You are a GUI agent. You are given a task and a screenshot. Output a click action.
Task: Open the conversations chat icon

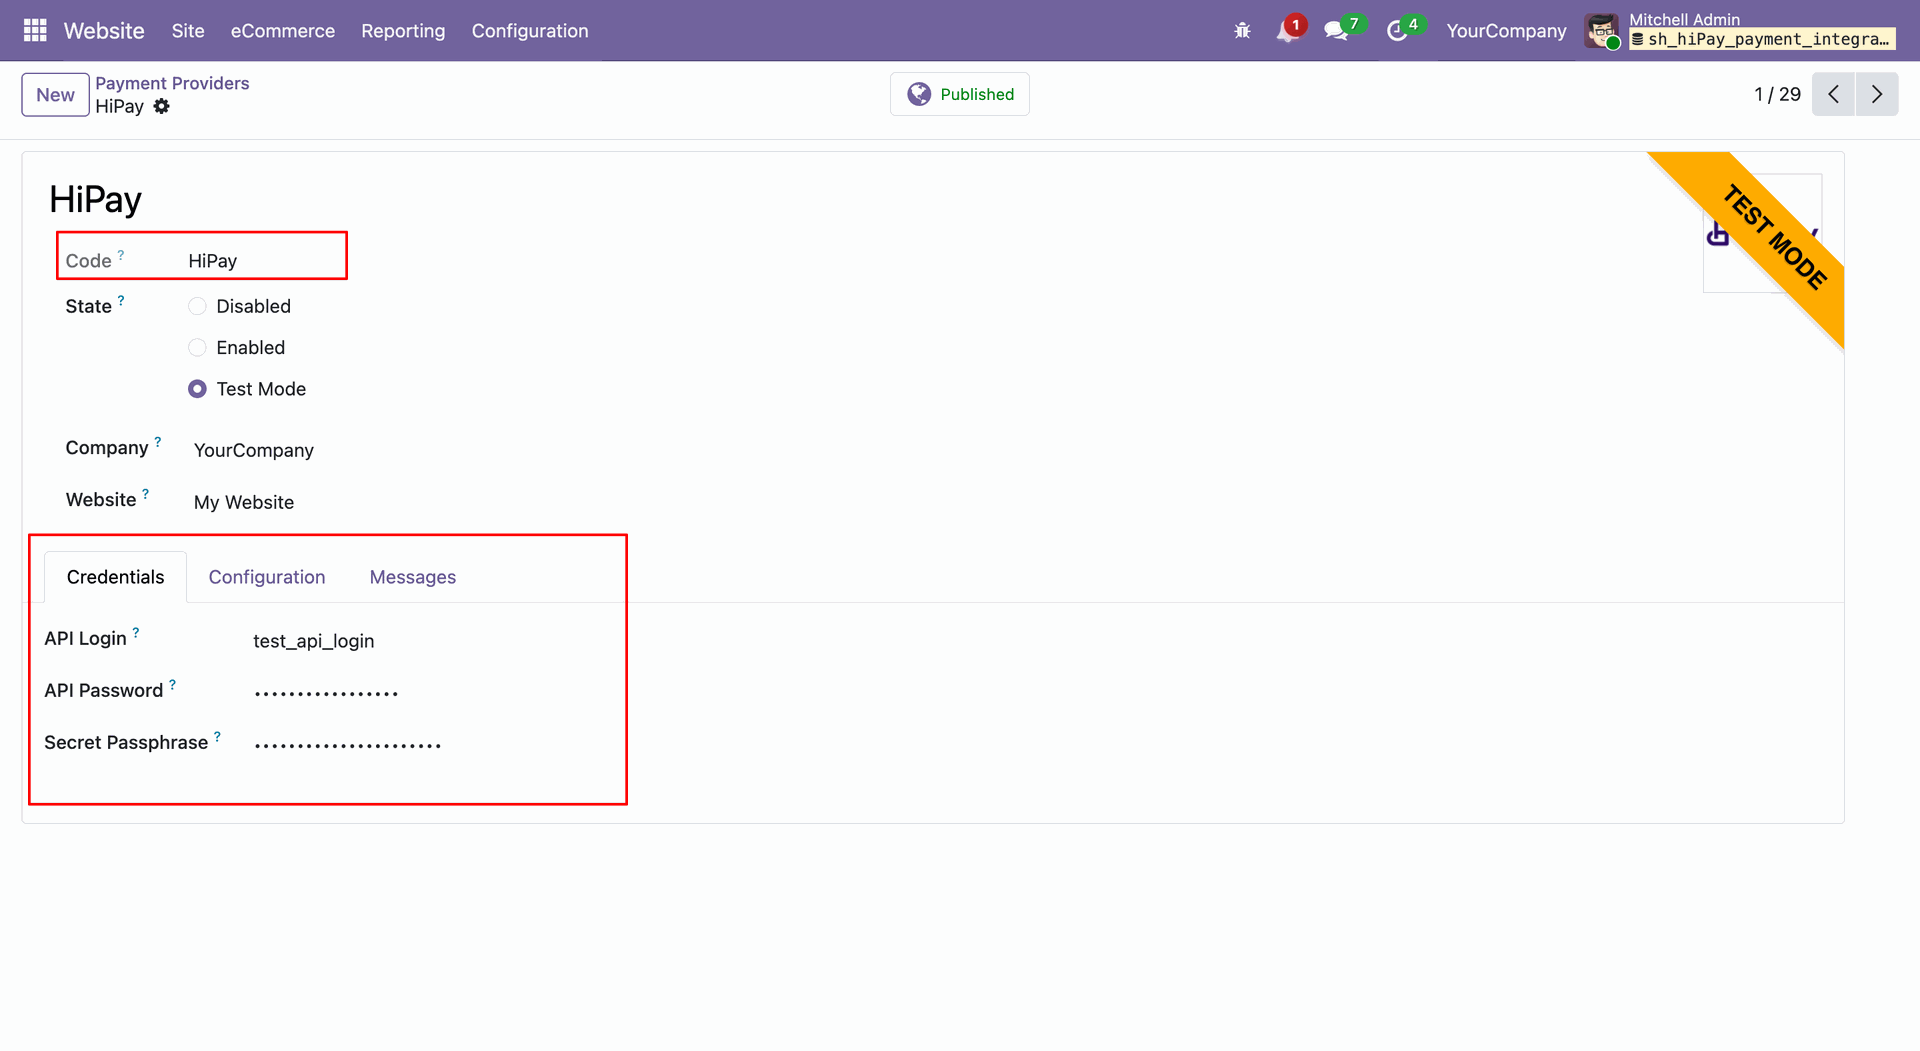pyautogui.click(x=1336, y=31)
